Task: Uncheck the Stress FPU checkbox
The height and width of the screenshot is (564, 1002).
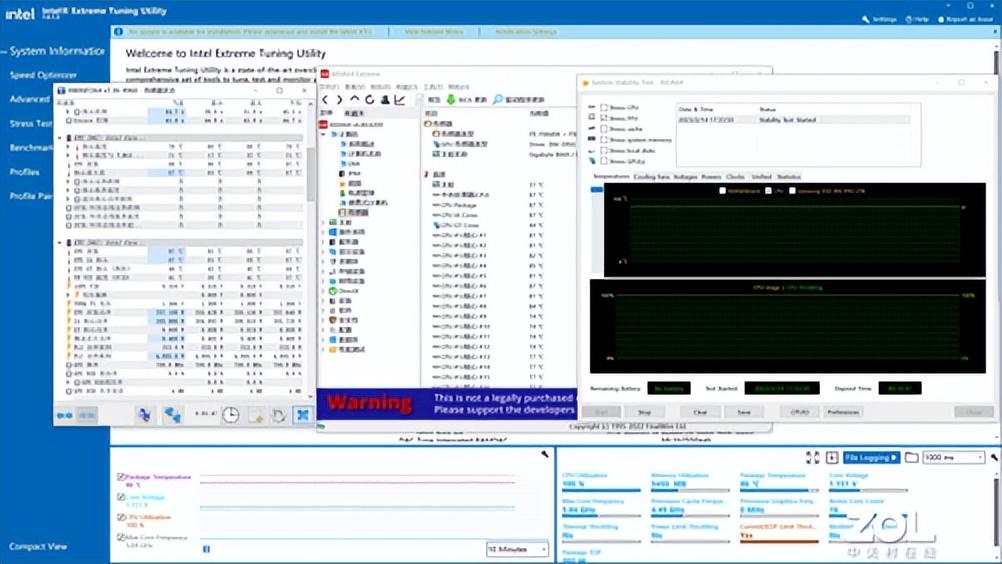Action: pyautogui.click(x=604, y=118)
